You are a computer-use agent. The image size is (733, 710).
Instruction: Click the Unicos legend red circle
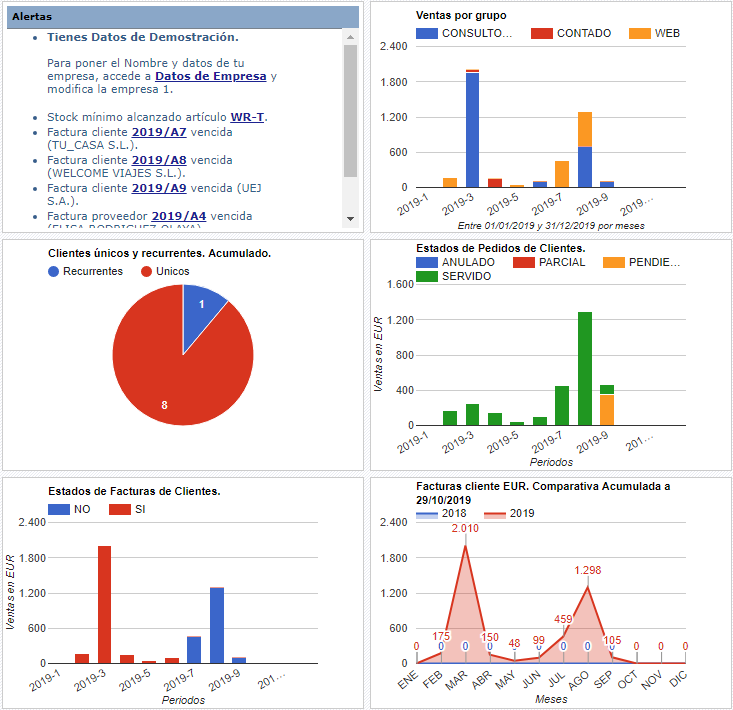click(146, 271)
